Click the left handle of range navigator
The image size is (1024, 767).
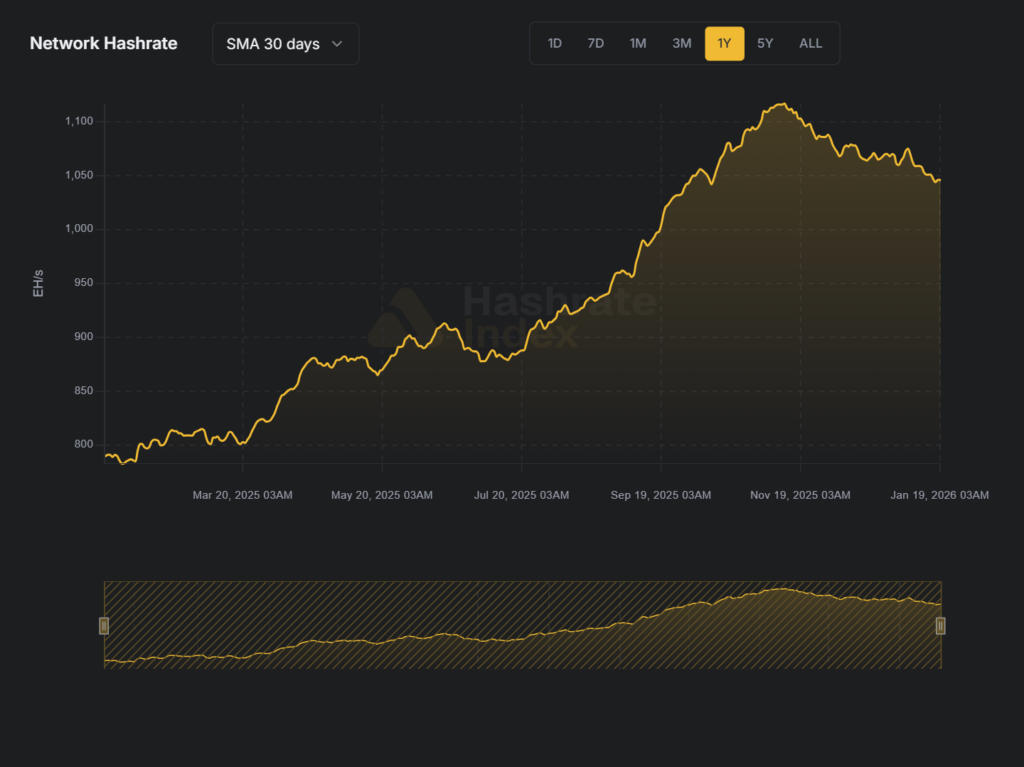coord(104,626)
